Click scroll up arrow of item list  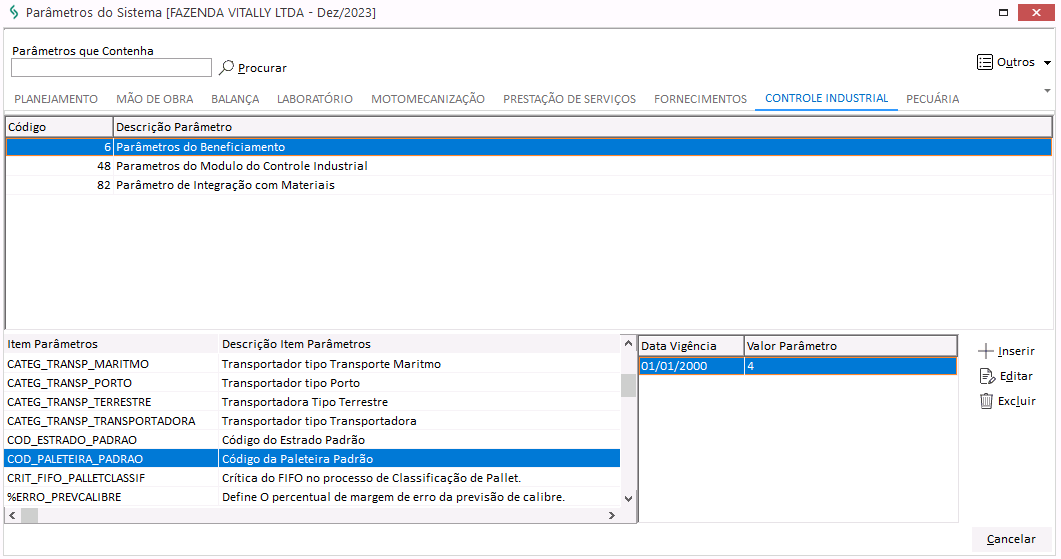point(629,344)
